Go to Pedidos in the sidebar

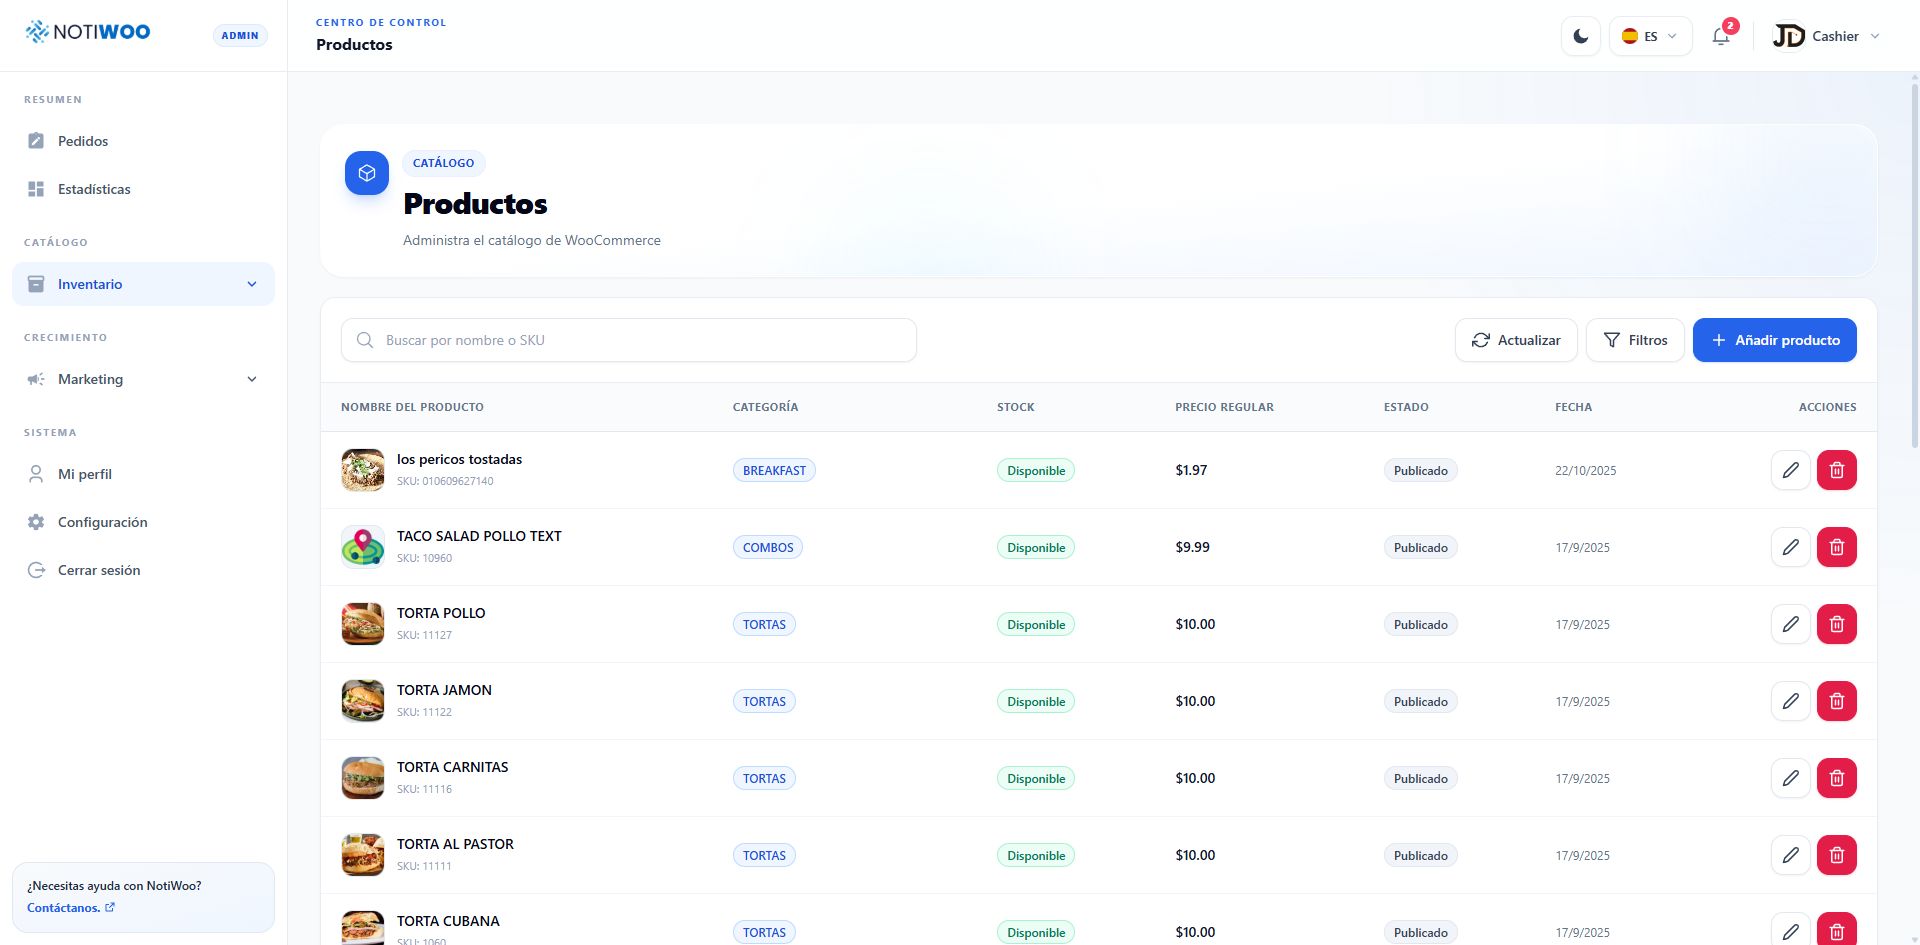(143, 141)
